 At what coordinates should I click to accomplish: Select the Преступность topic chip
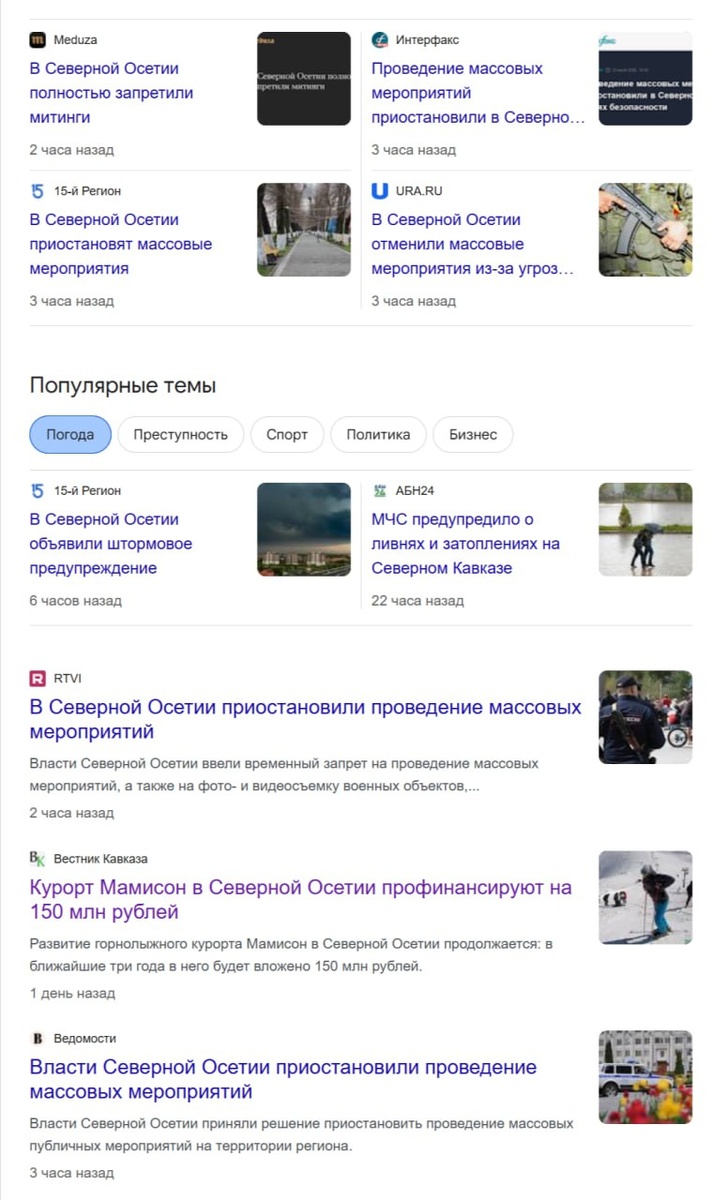(x=181, y=435)
